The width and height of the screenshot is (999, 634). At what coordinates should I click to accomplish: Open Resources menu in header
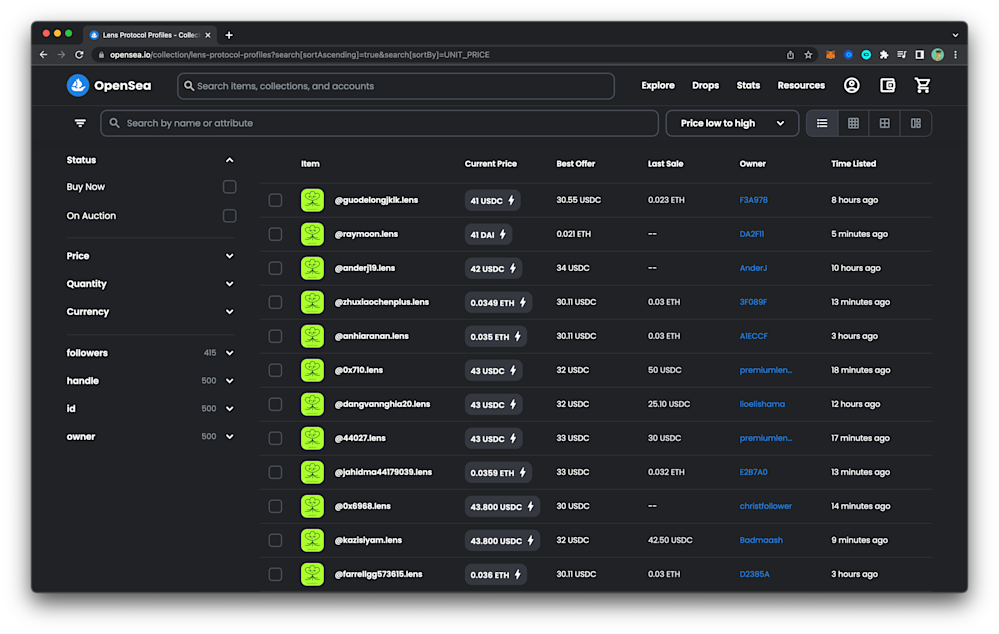(x=801, y=85)
